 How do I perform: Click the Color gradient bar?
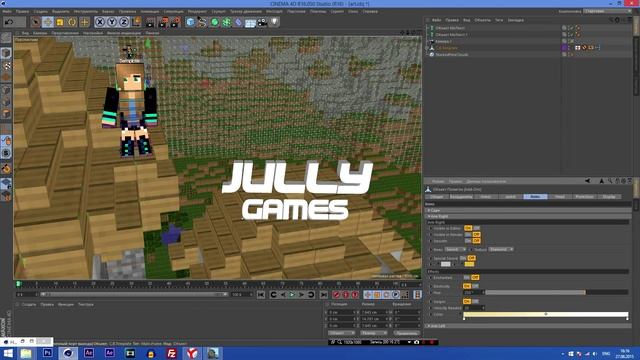546,314
